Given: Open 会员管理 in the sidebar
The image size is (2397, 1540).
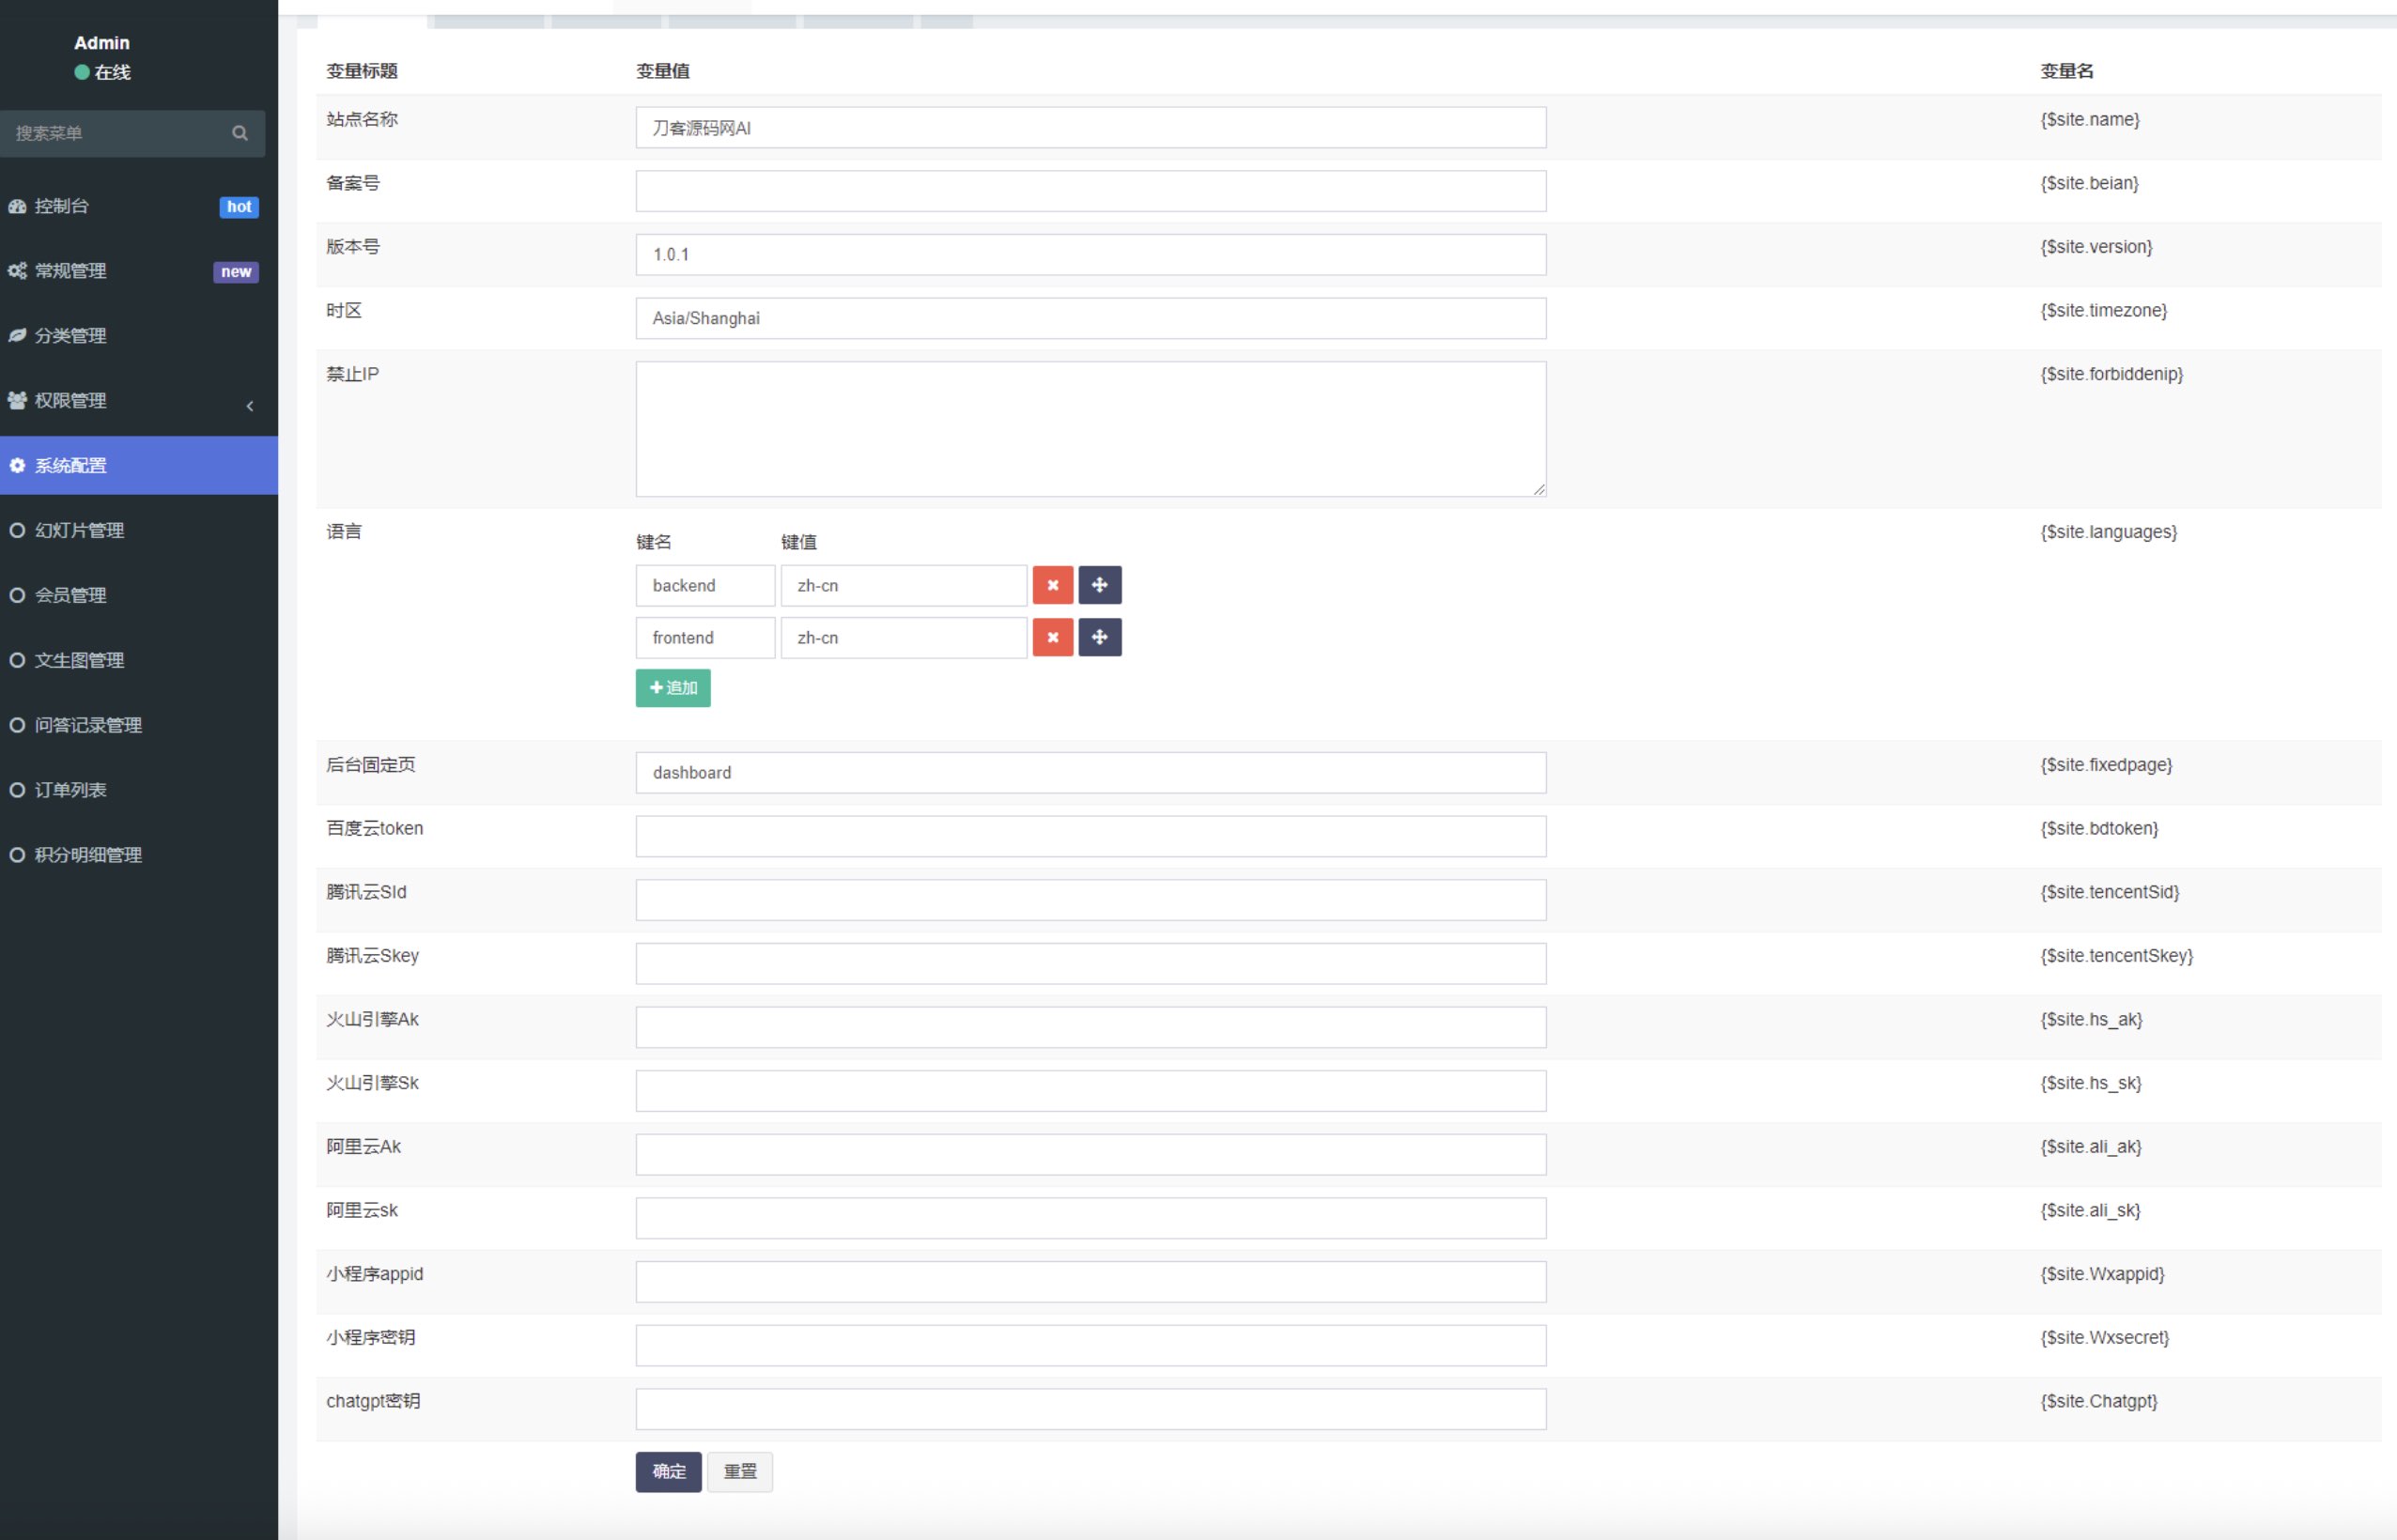Looking at the screenshot, I should (x=70, y=595).
